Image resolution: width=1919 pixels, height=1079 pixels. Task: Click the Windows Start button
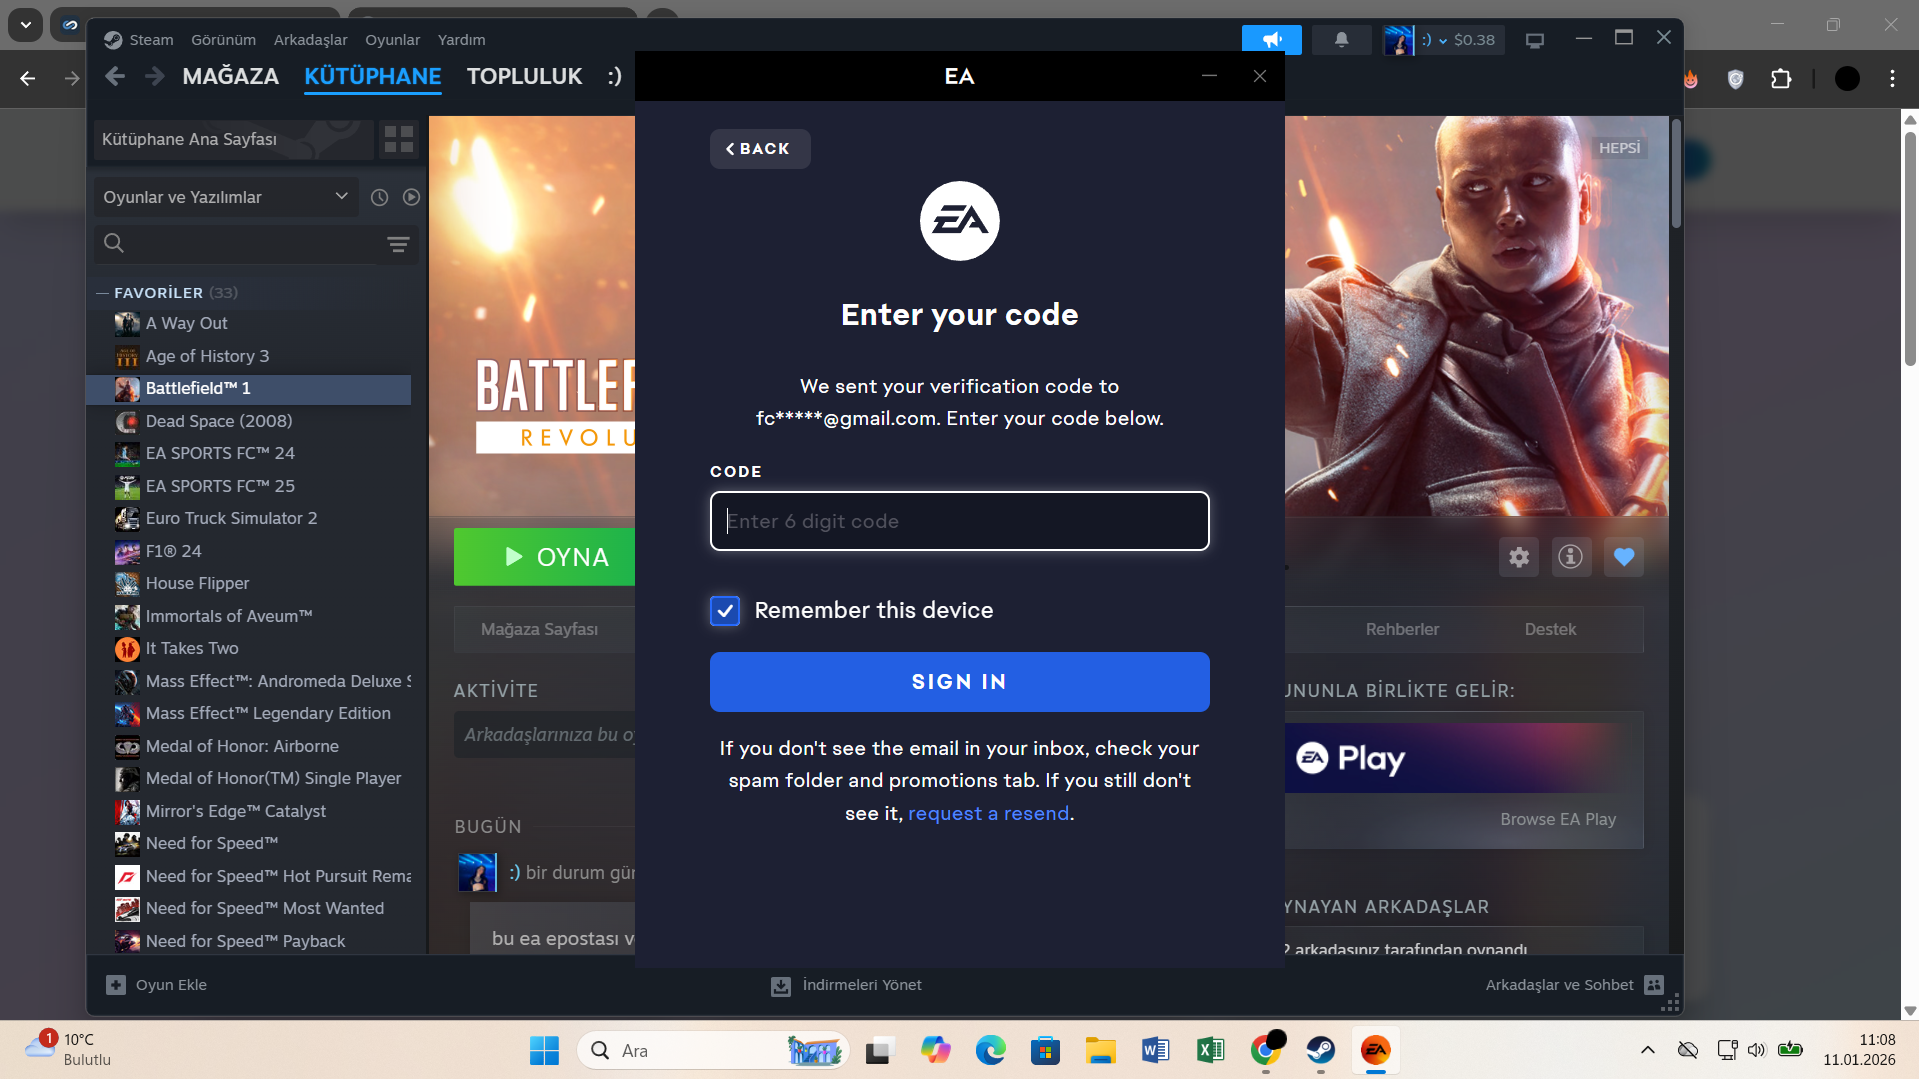point(544,1051)
